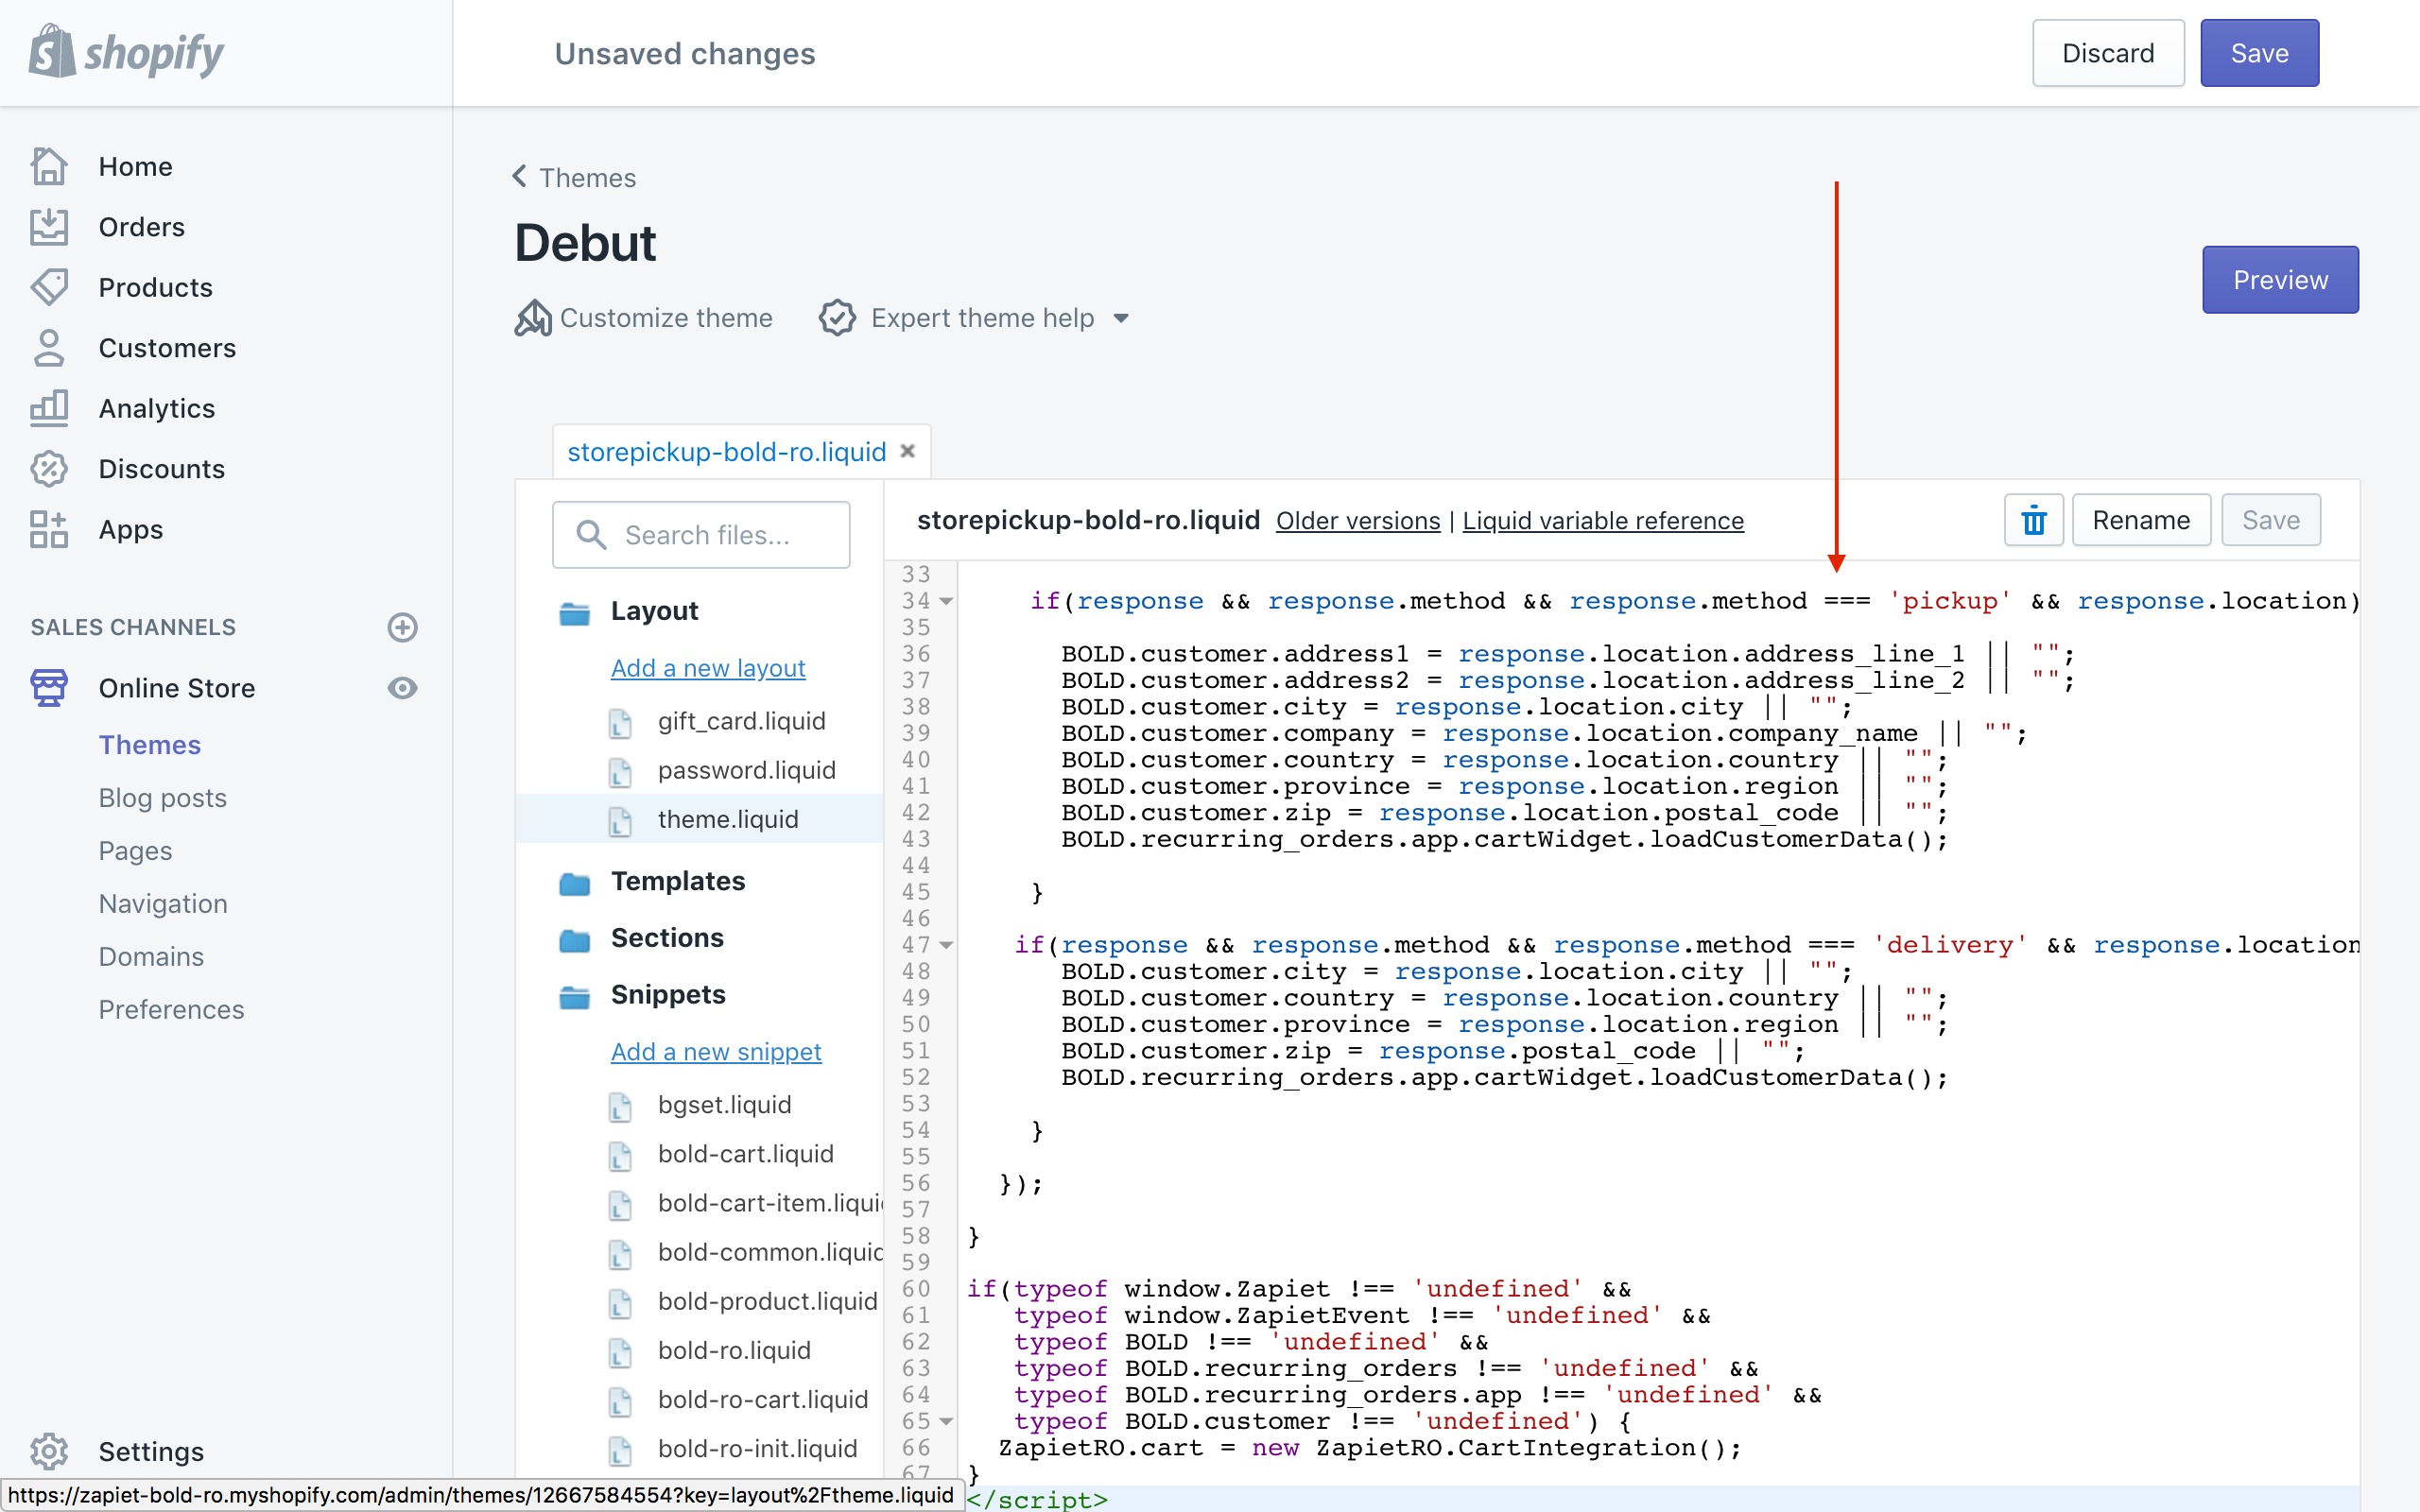Viewport: 2420px width, 1512px height.
Task: Click the Analytics bar chart icon
Action: click(x=48, y=408)
